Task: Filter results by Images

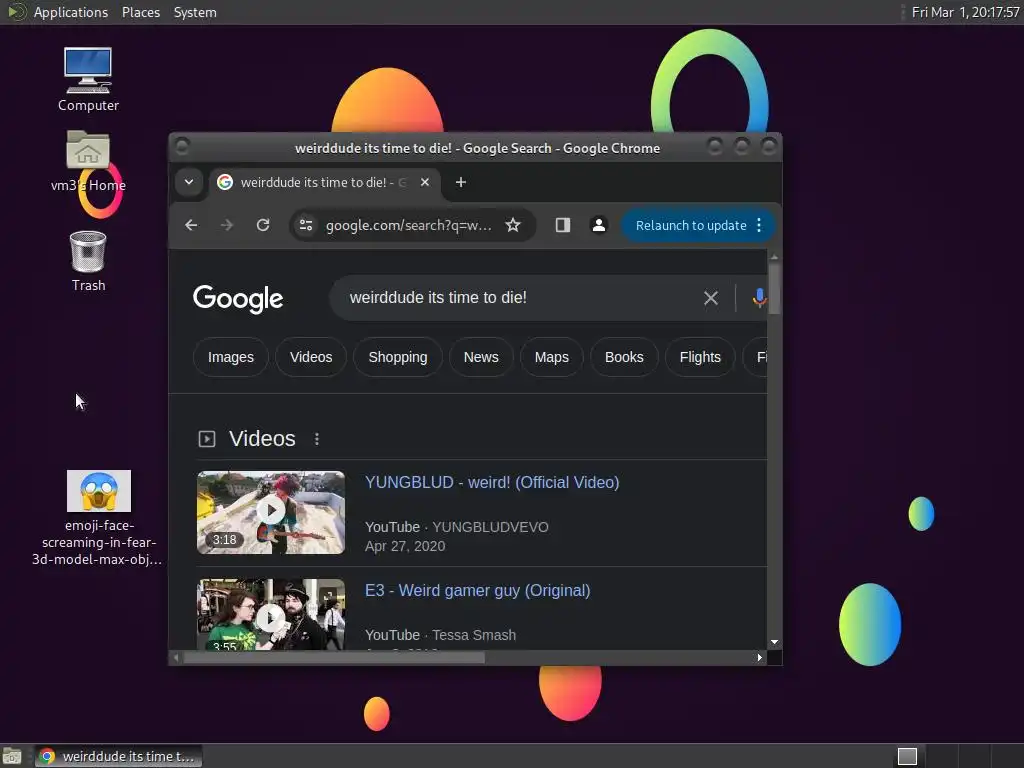Action: [x=231, y=357]
